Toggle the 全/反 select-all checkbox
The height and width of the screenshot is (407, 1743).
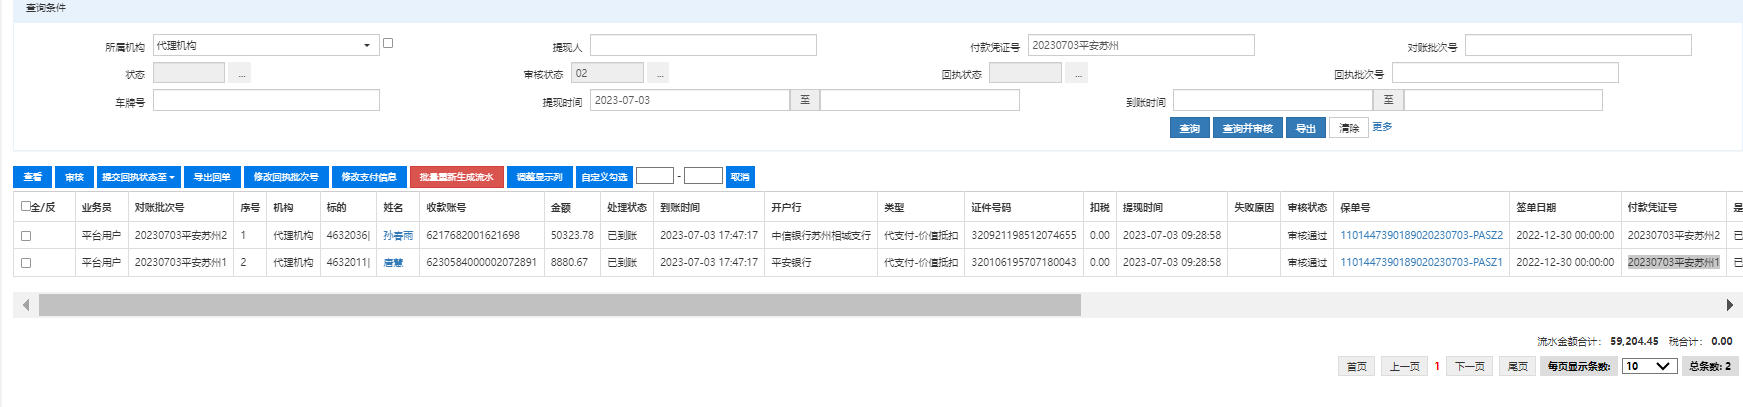26,206
